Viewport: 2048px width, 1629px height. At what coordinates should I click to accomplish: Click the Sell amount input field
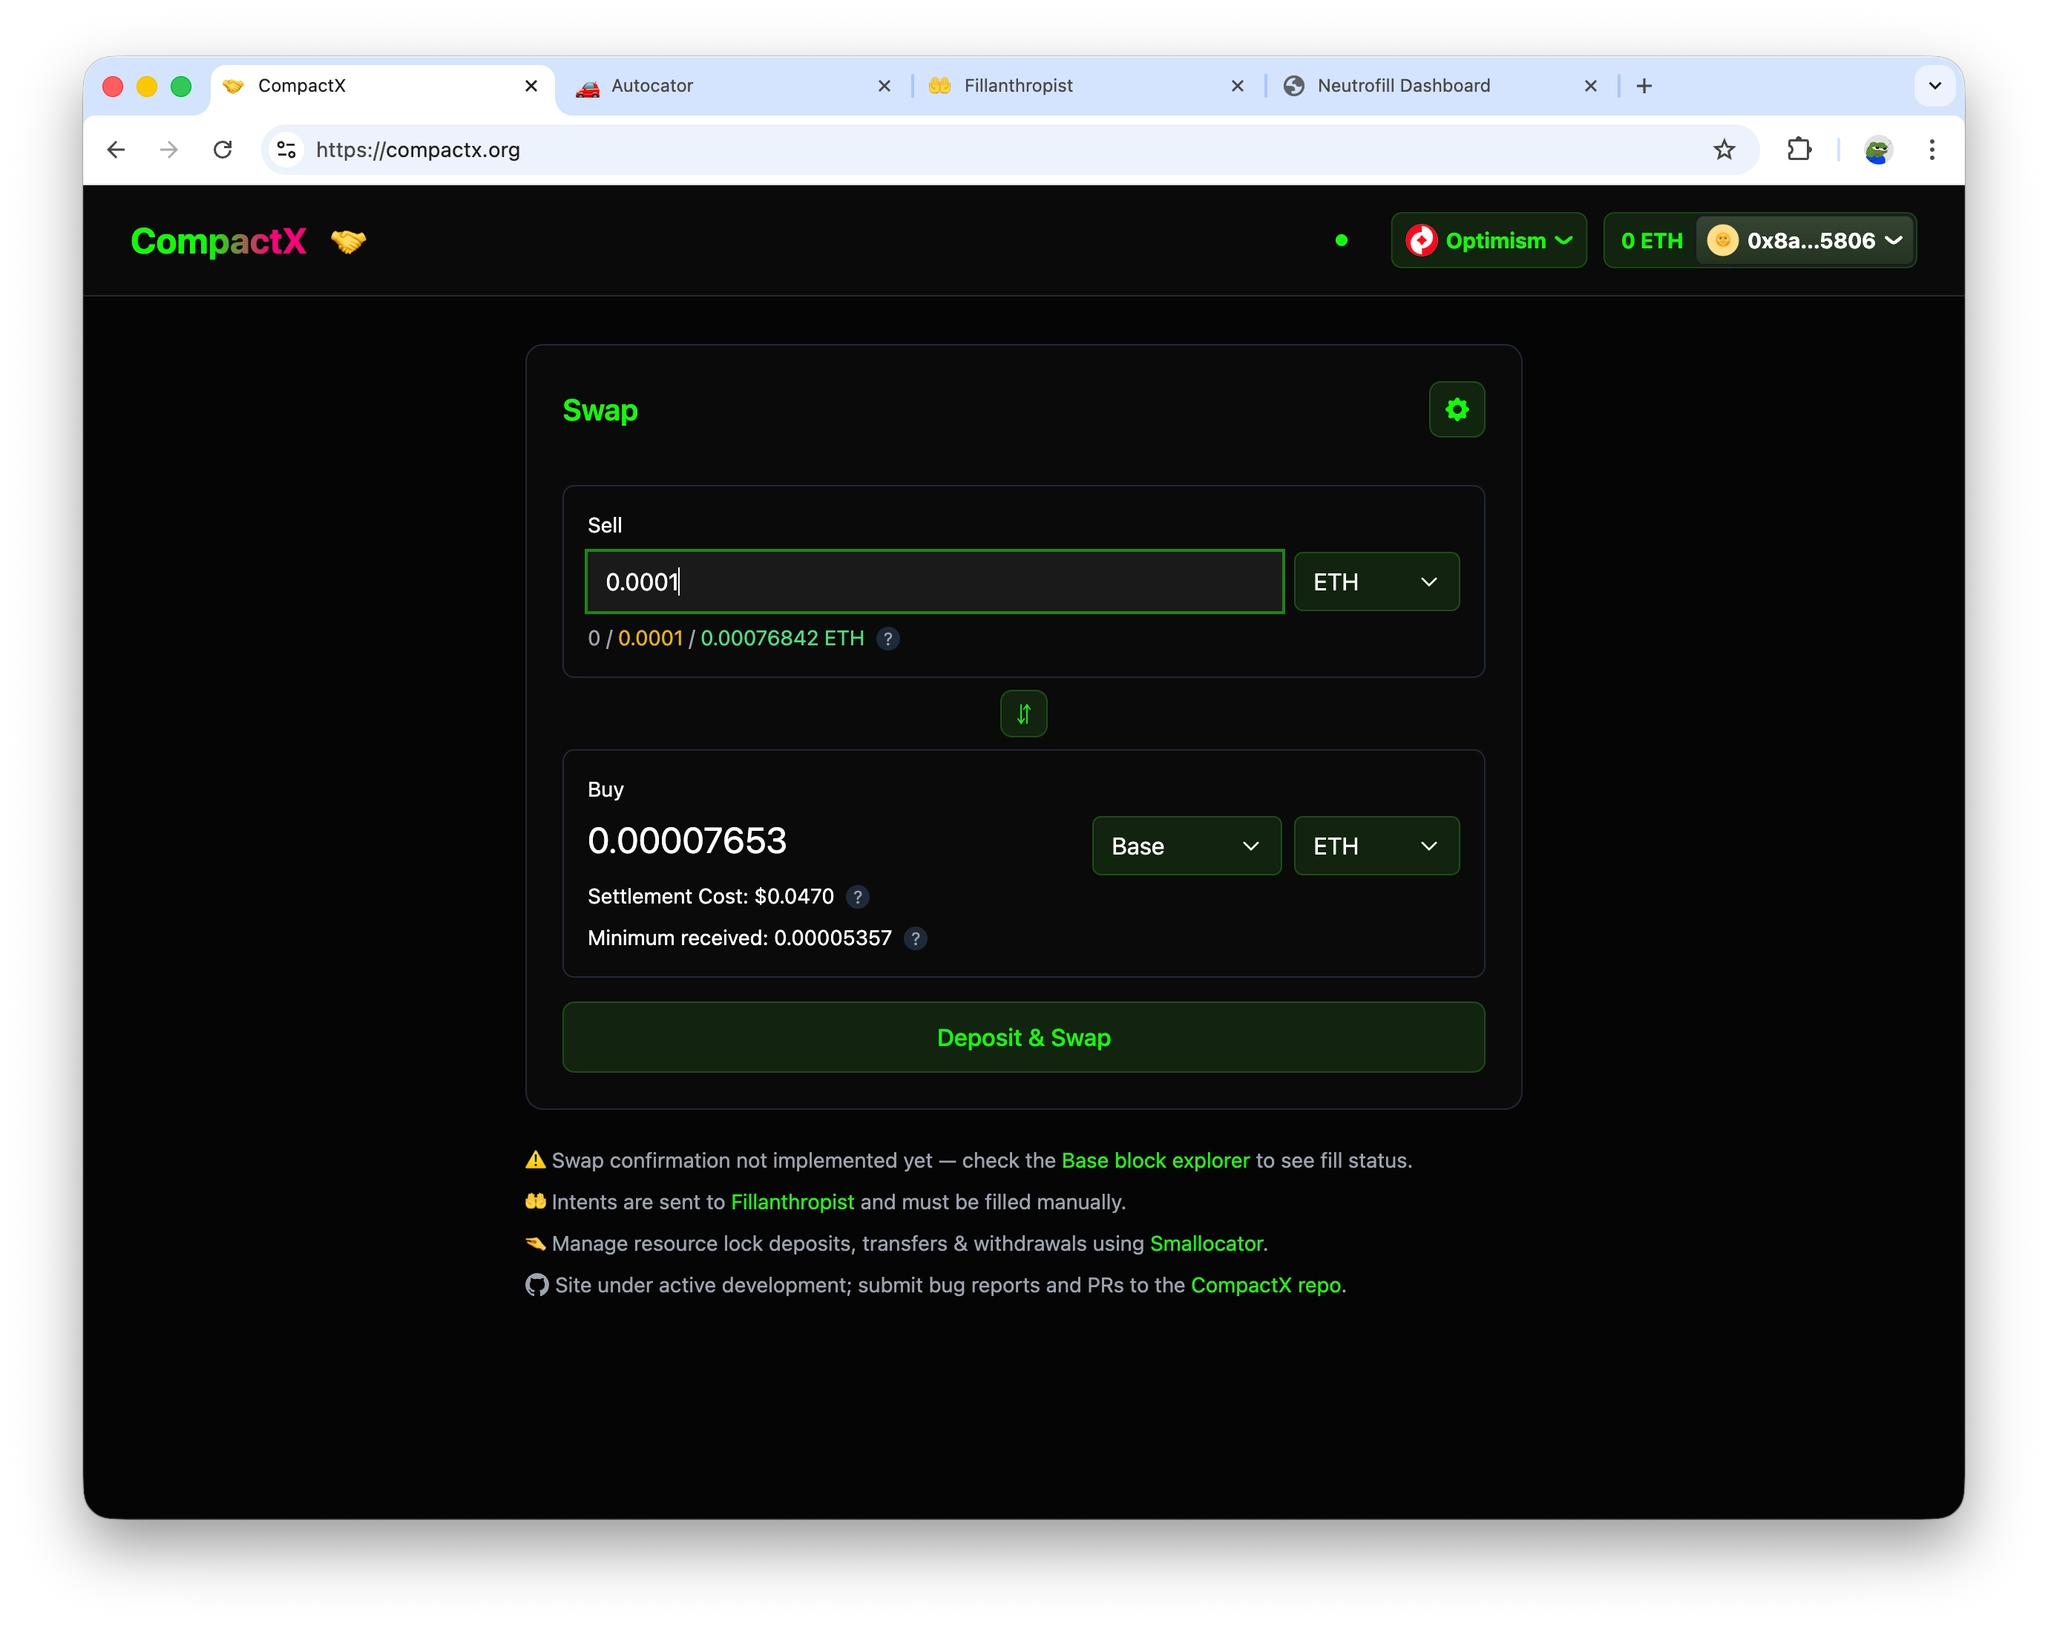tap(934, 582)
